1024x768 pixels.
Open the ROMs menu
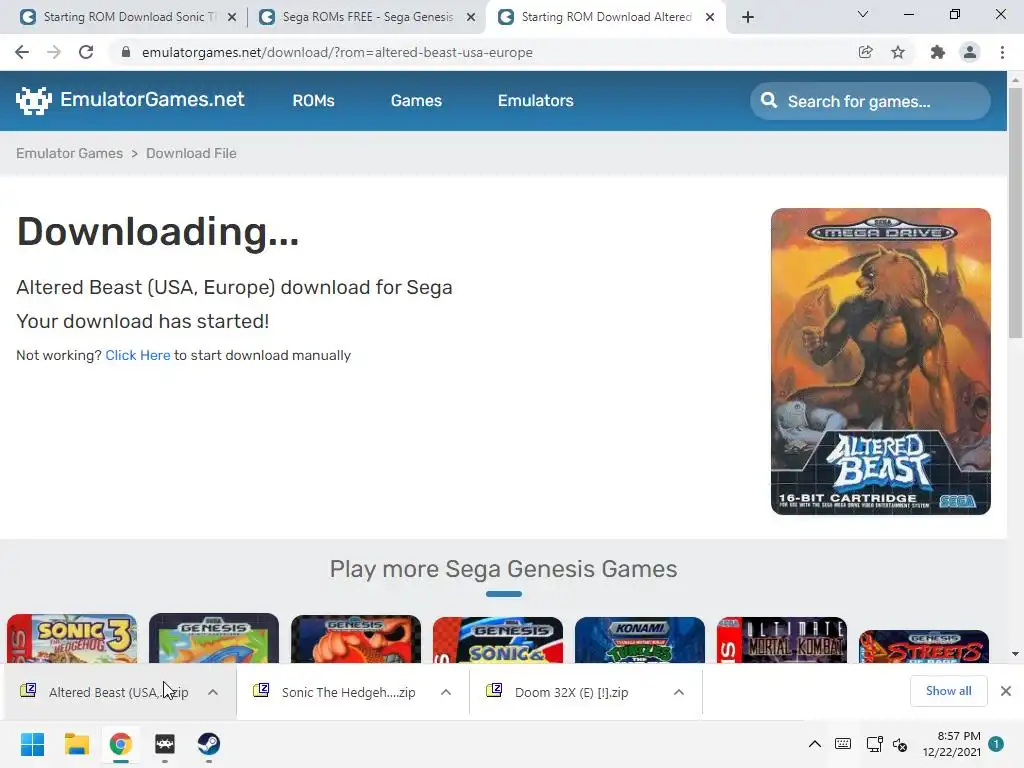tap(313, 101)
